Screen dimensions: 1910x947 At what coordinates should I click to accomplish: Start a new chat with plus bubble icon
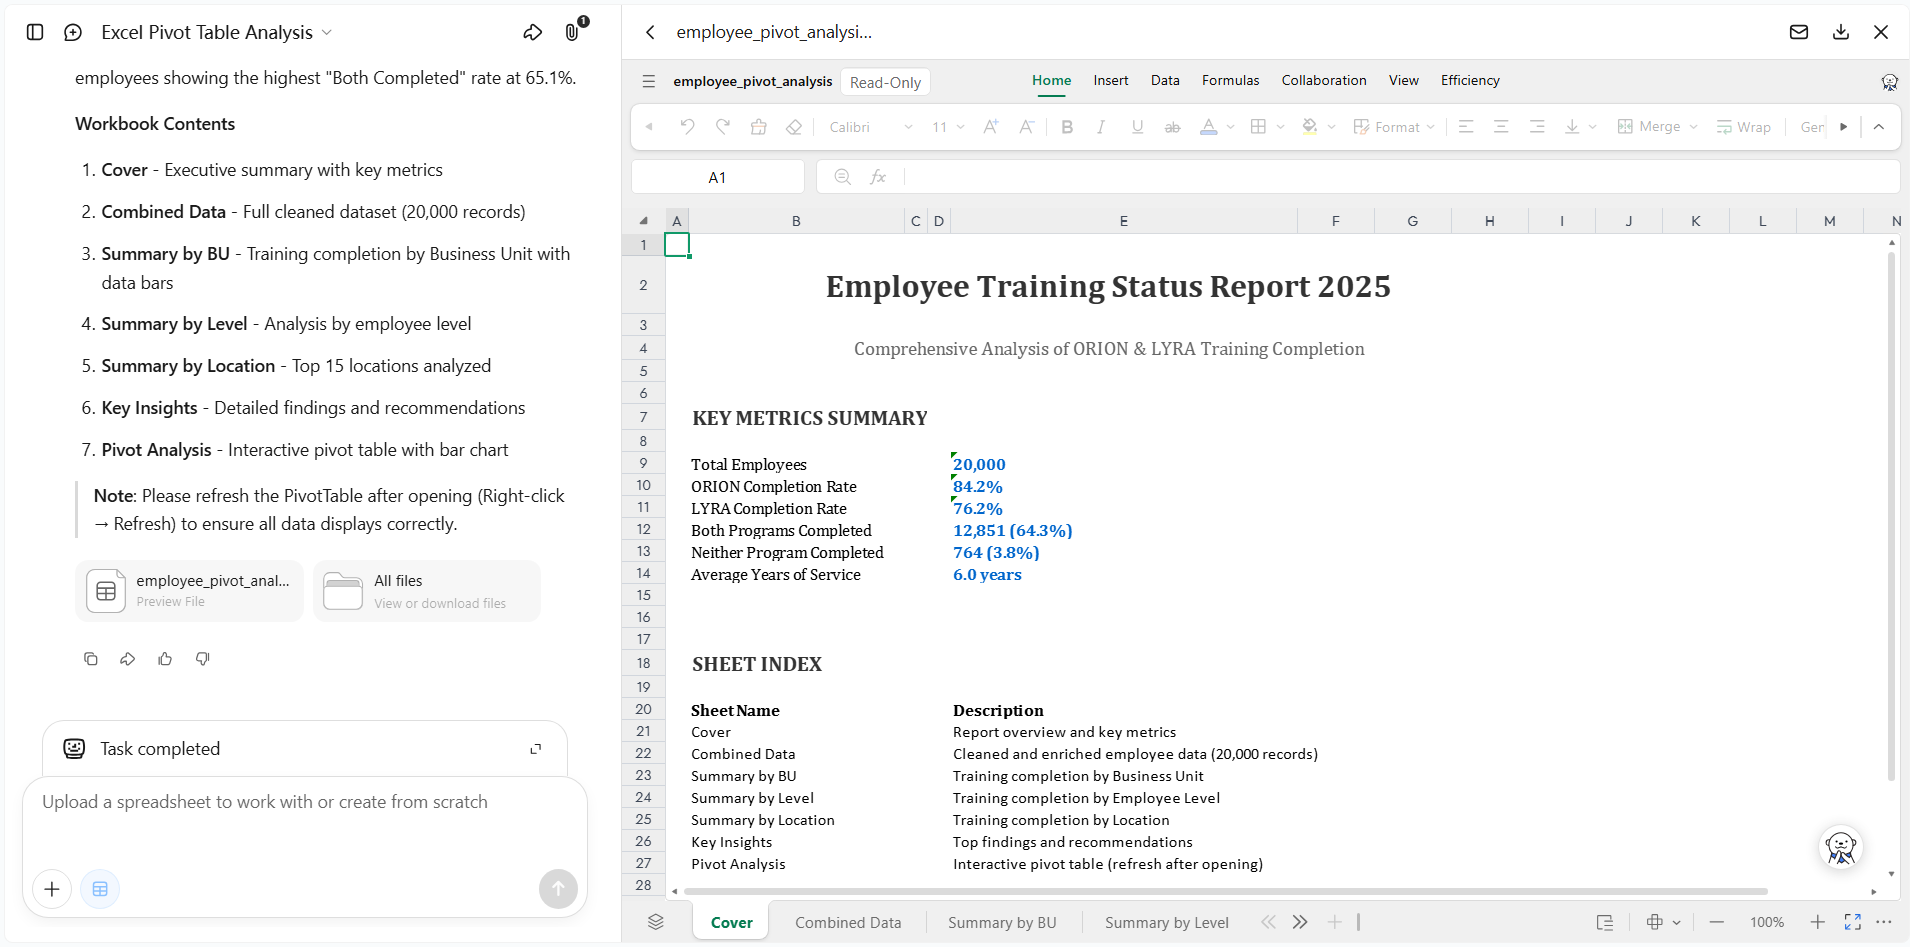(73, 32)
